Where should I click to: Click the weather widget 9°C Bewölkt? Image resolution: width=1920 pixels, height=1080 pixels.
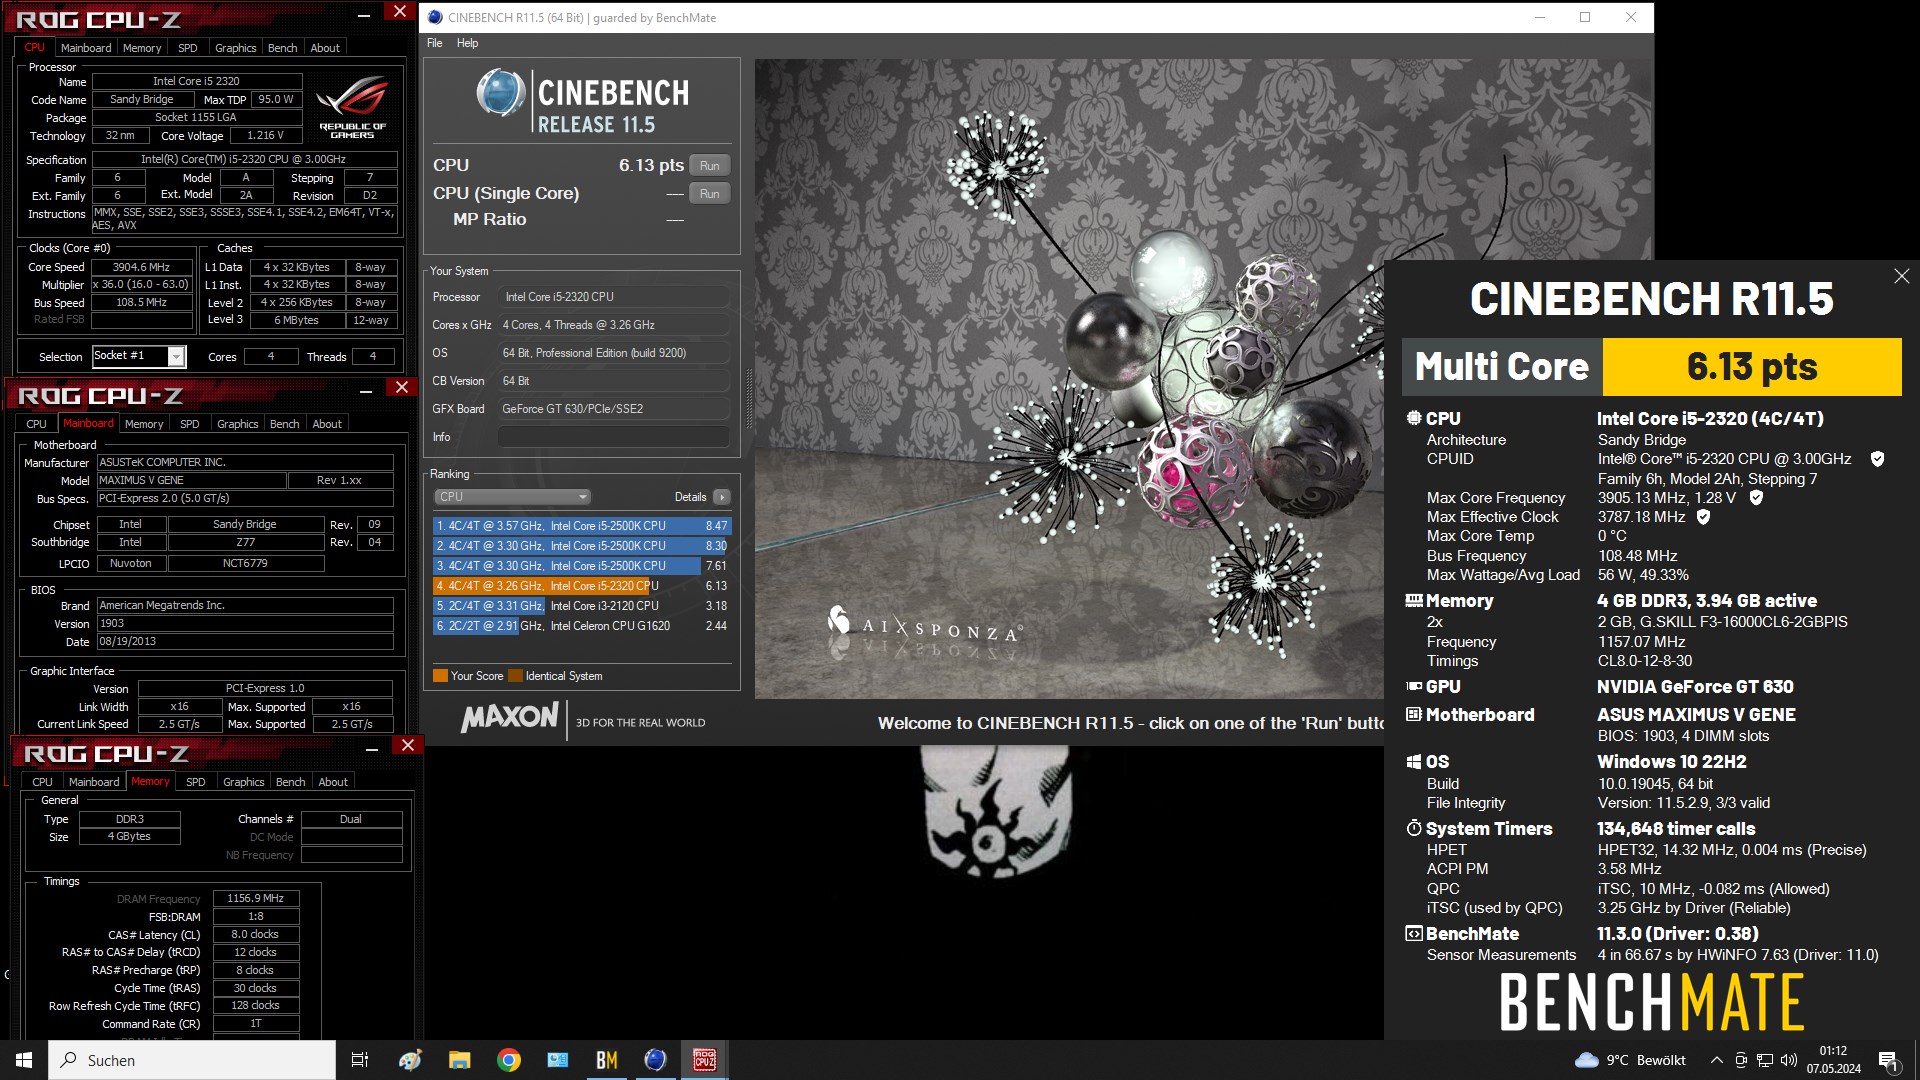click(x=1630, y=1060)
